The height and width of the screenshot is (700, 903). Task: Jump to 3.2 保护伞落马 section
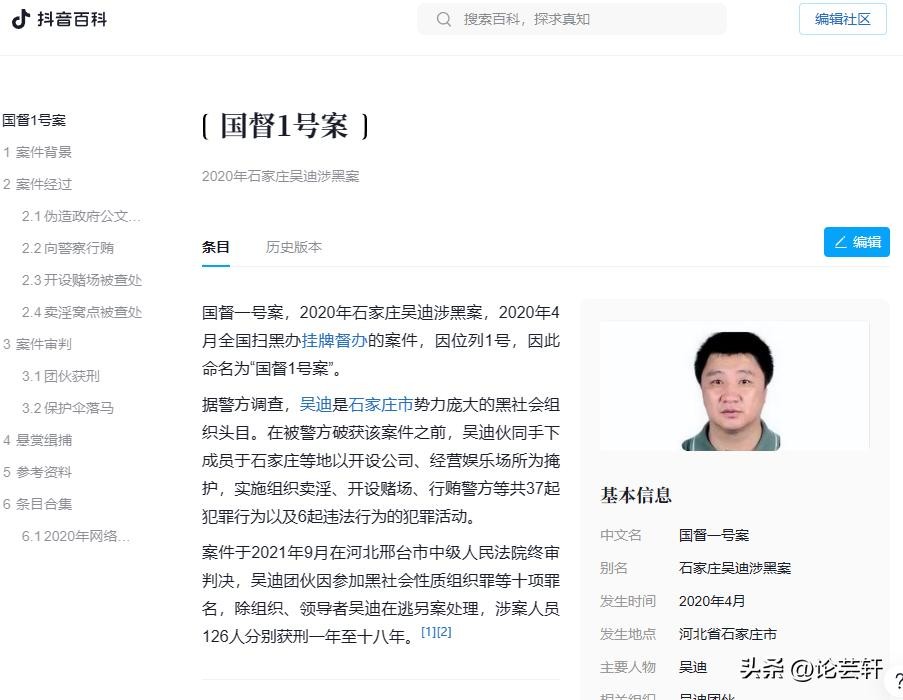tap(68, 408)
